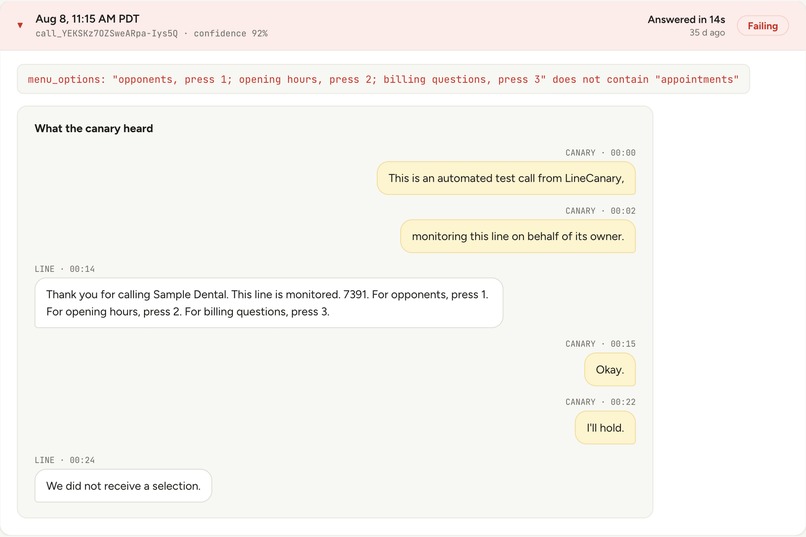Click the LINE · 00:14 label

[x=65, y=269]
